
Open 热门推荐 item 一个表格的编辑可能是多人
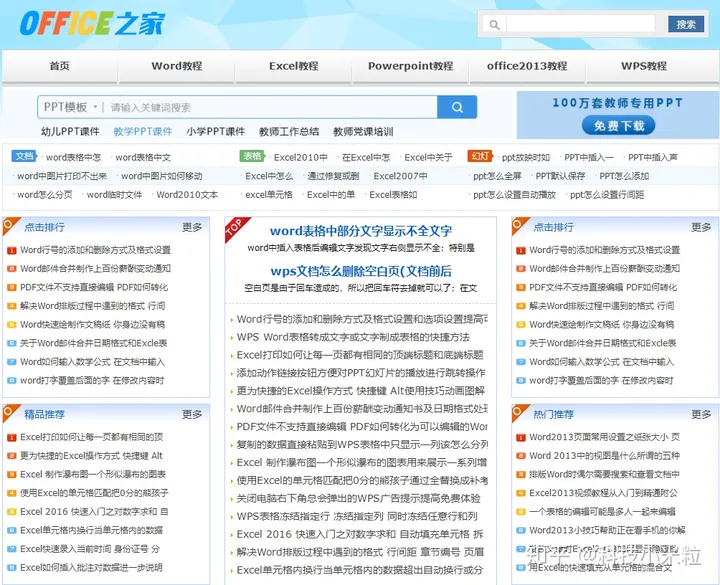[602, 512]
